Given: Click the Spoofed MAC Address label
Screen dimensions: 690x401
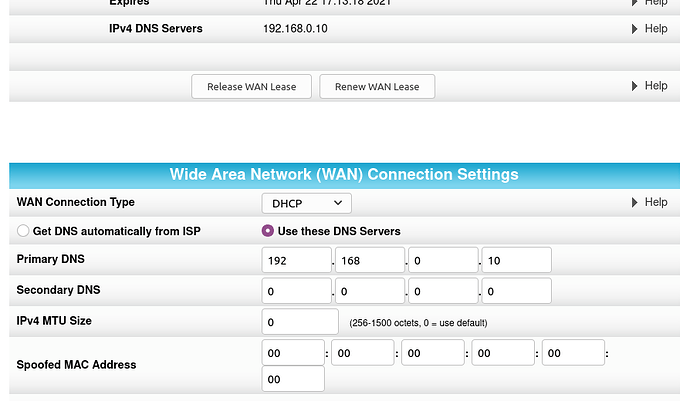Looking at the screenshot, I should [x=76, y=365].
